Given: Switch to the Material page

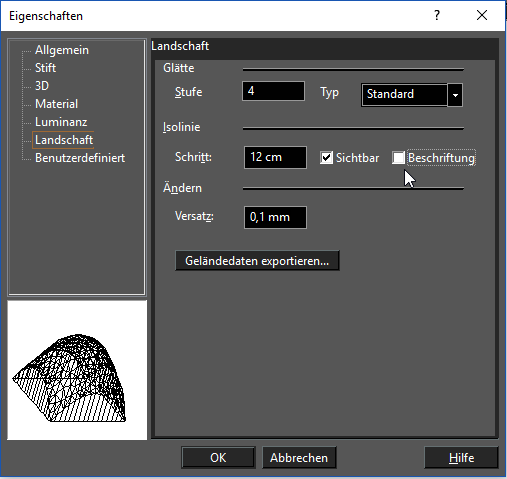Looking at the screenshot, I should tap(56, 104).
